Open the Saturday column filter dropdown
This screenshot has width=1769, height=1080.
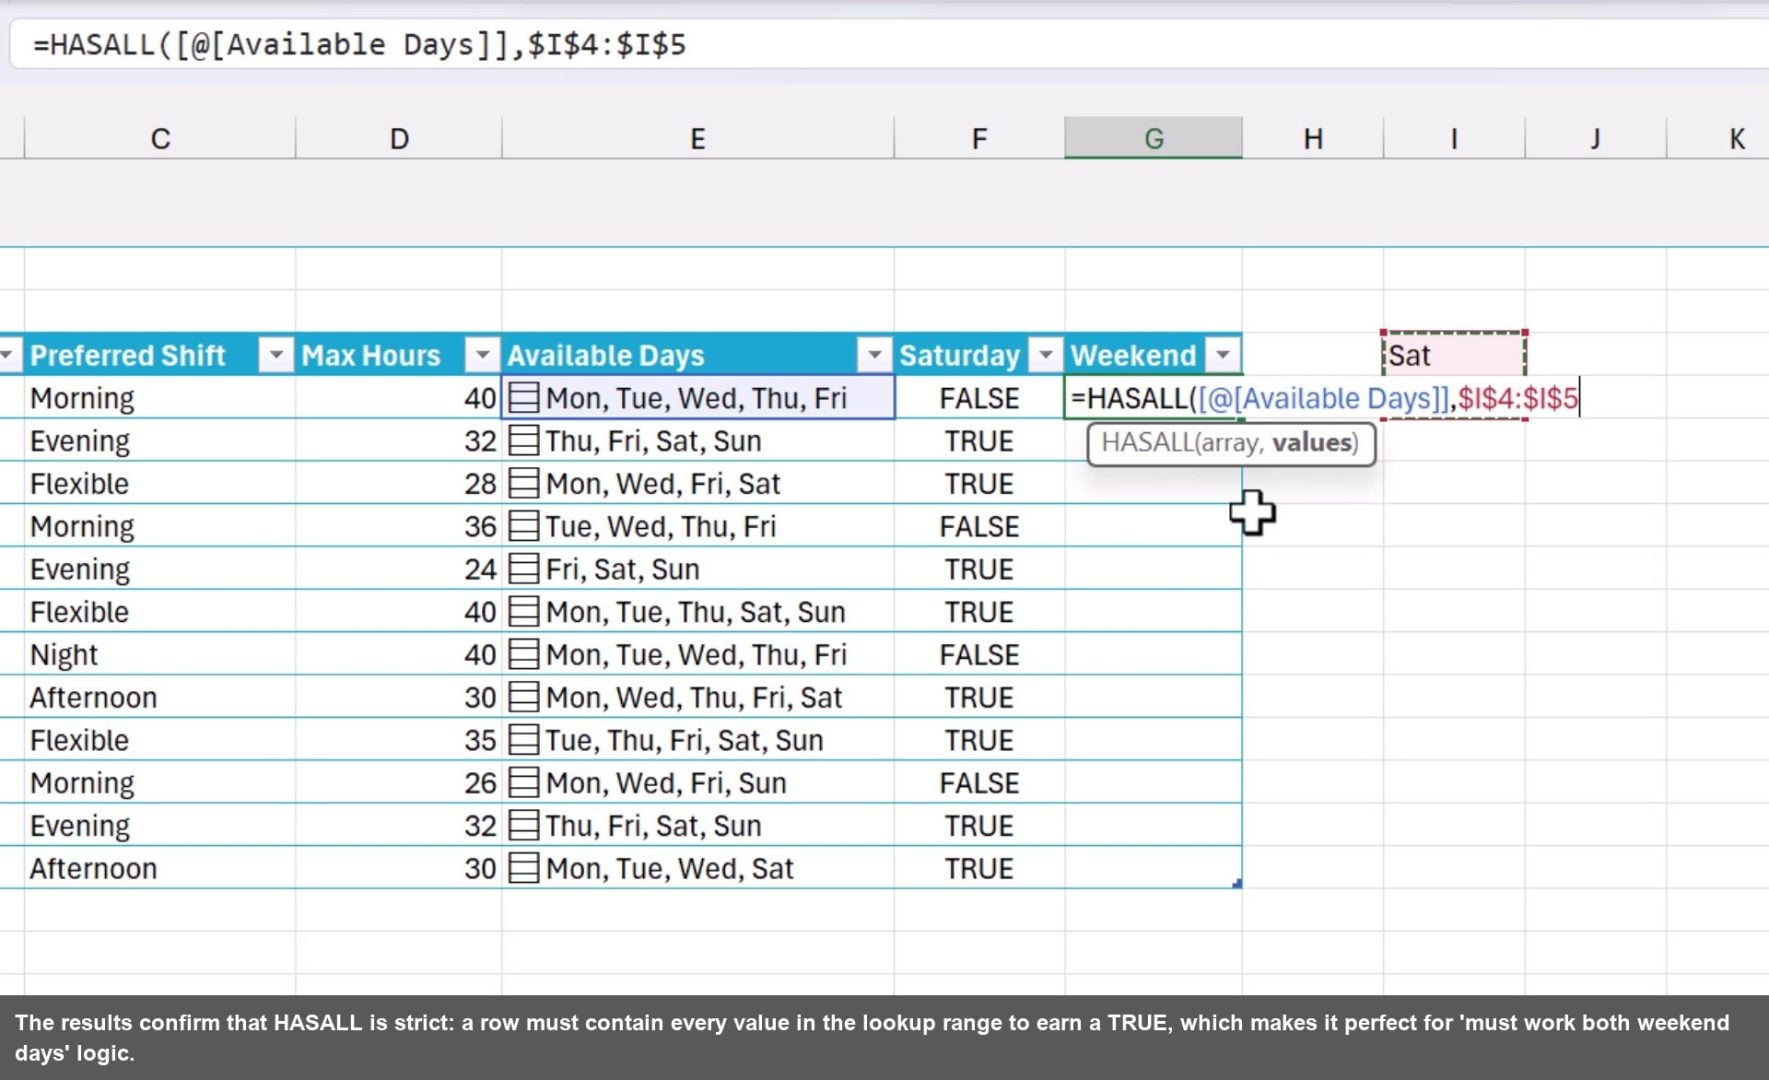point(1045,355)
